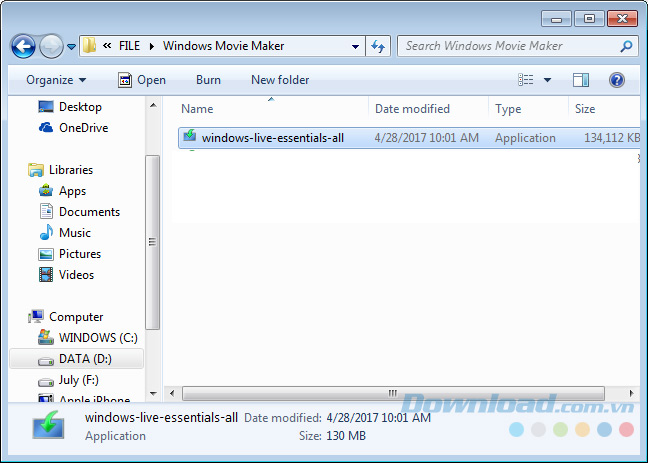Click the Open toolbar button
Screen dimensions: 648x463
pos(142,80)
